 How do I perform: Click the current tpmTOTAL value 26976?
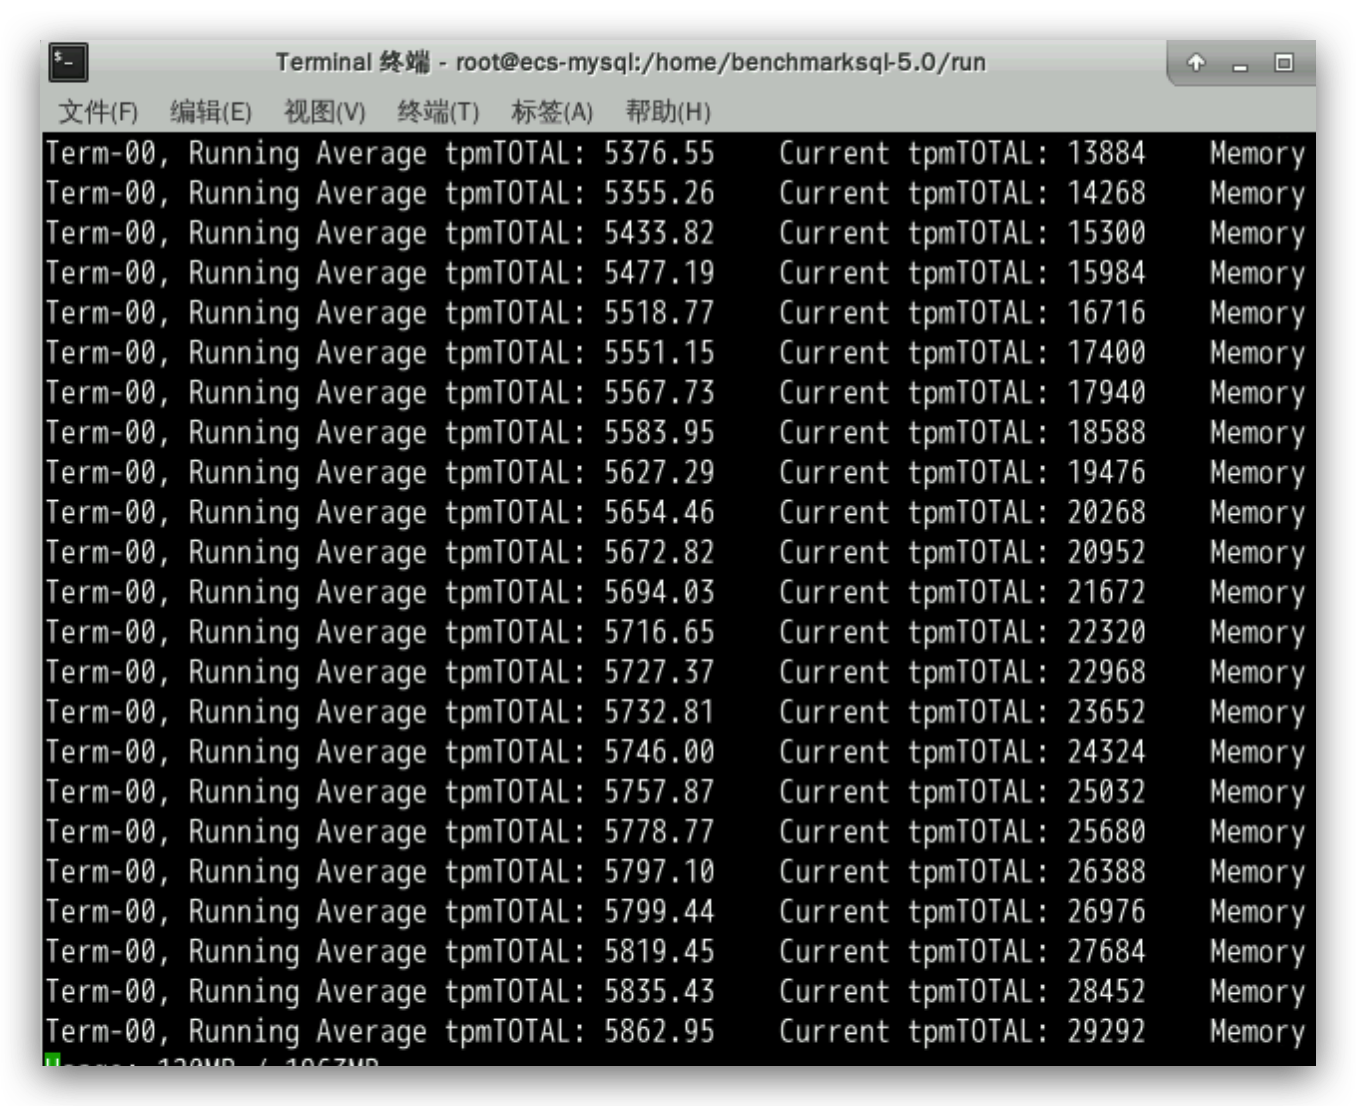1106,912
